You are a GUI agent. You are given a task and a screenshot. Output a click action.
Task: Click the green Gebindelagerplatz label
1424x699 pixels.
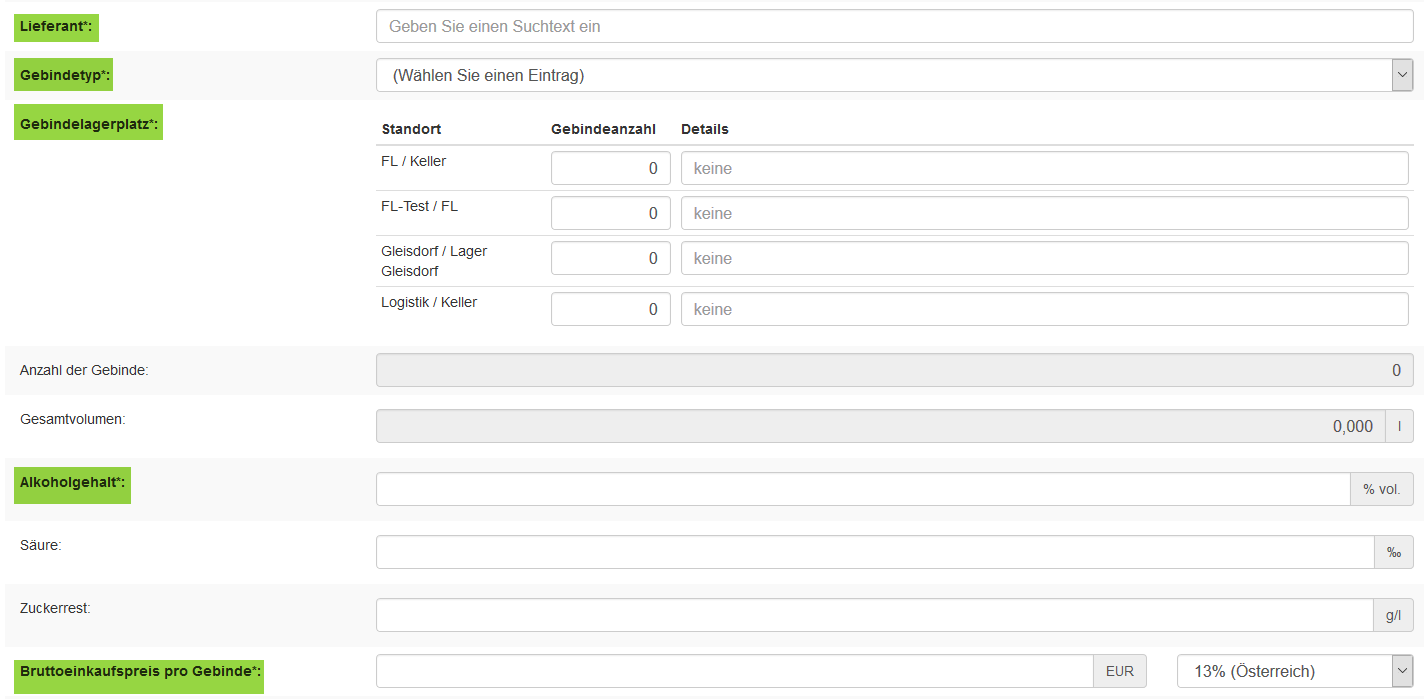pos(88,123)
